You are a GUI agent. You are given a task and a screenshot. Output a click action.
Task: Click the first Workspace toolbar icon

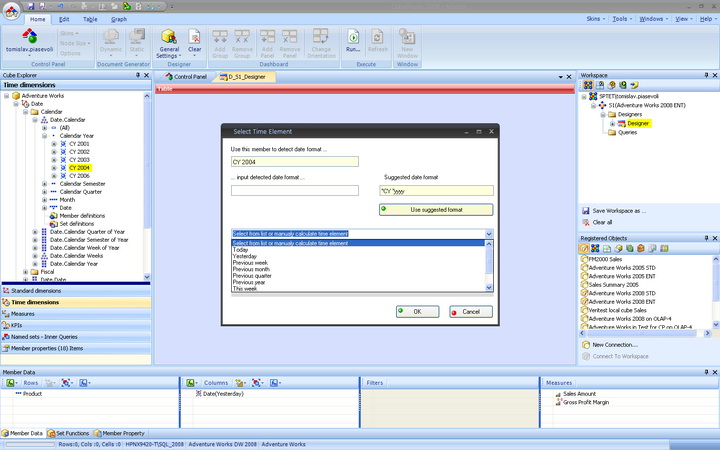point(588,85)
